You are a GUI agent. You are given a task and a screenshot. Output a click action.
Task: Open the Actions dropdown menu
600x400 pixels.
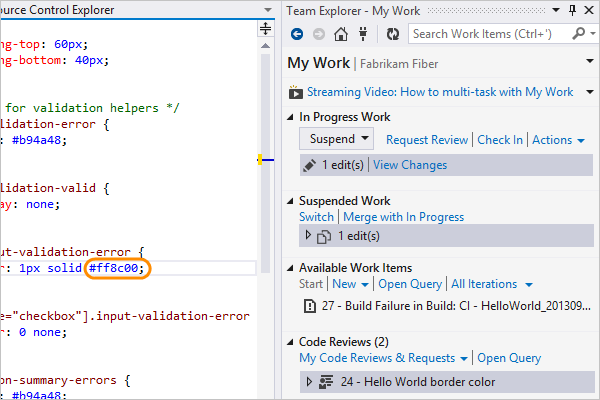pos(558,140)
